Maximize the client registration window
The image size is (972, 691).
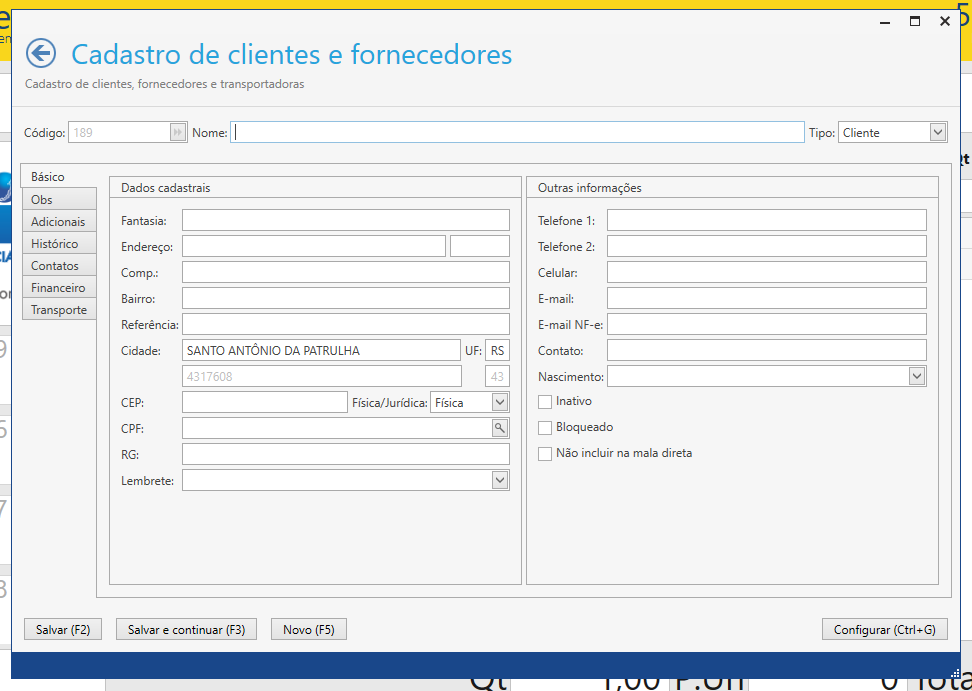coord(914,21)
